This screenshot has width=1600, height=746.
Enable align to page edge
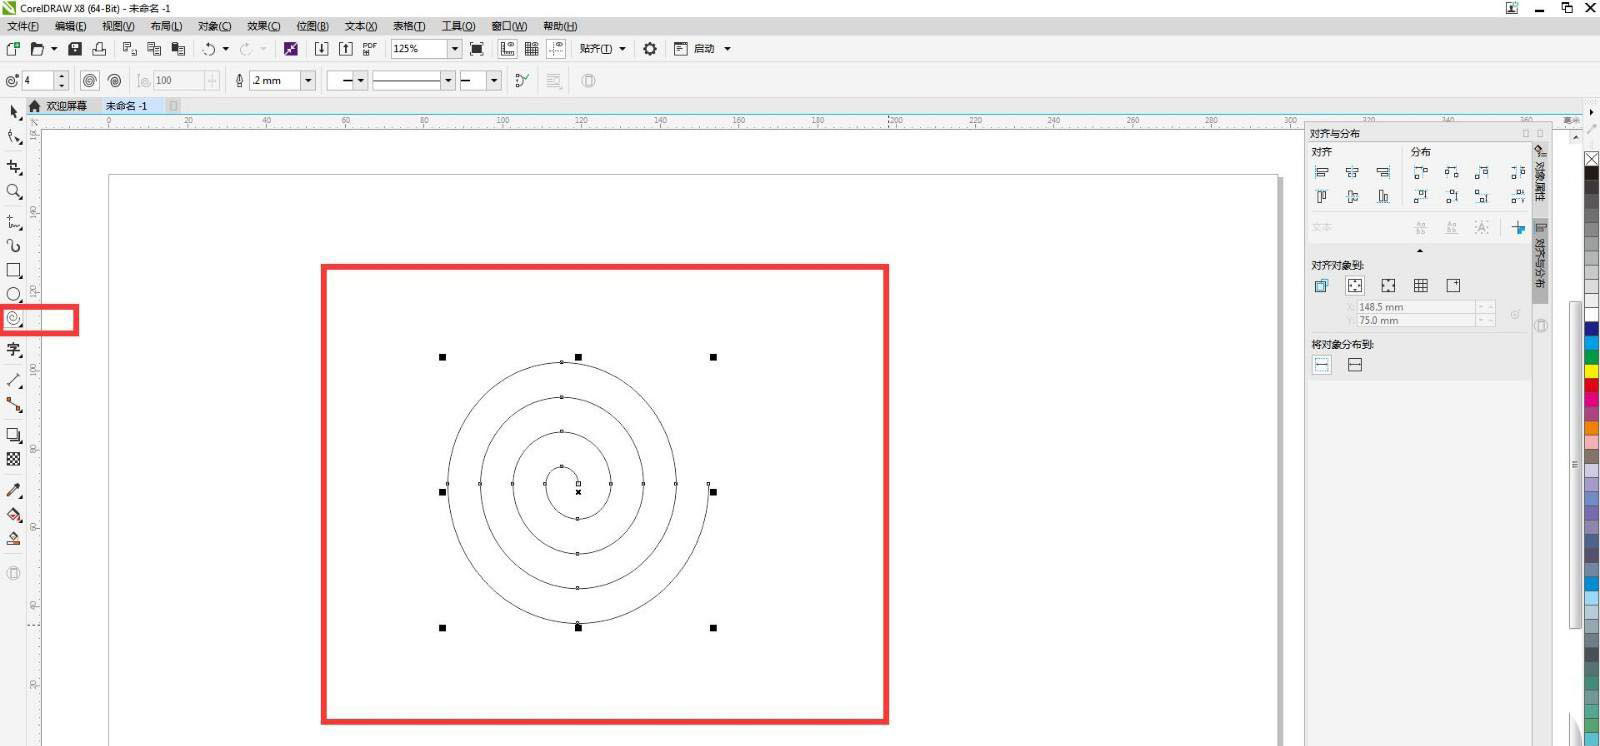coord(1355,286)
